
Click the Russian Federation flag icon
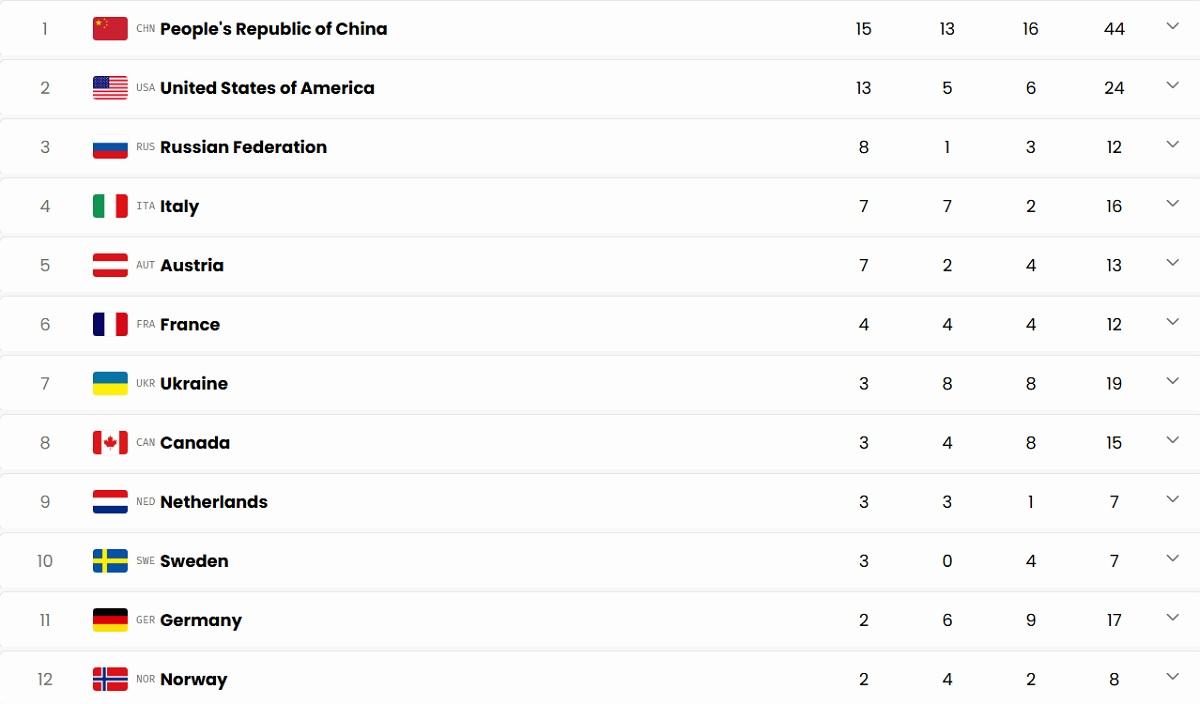coord(110,147)
